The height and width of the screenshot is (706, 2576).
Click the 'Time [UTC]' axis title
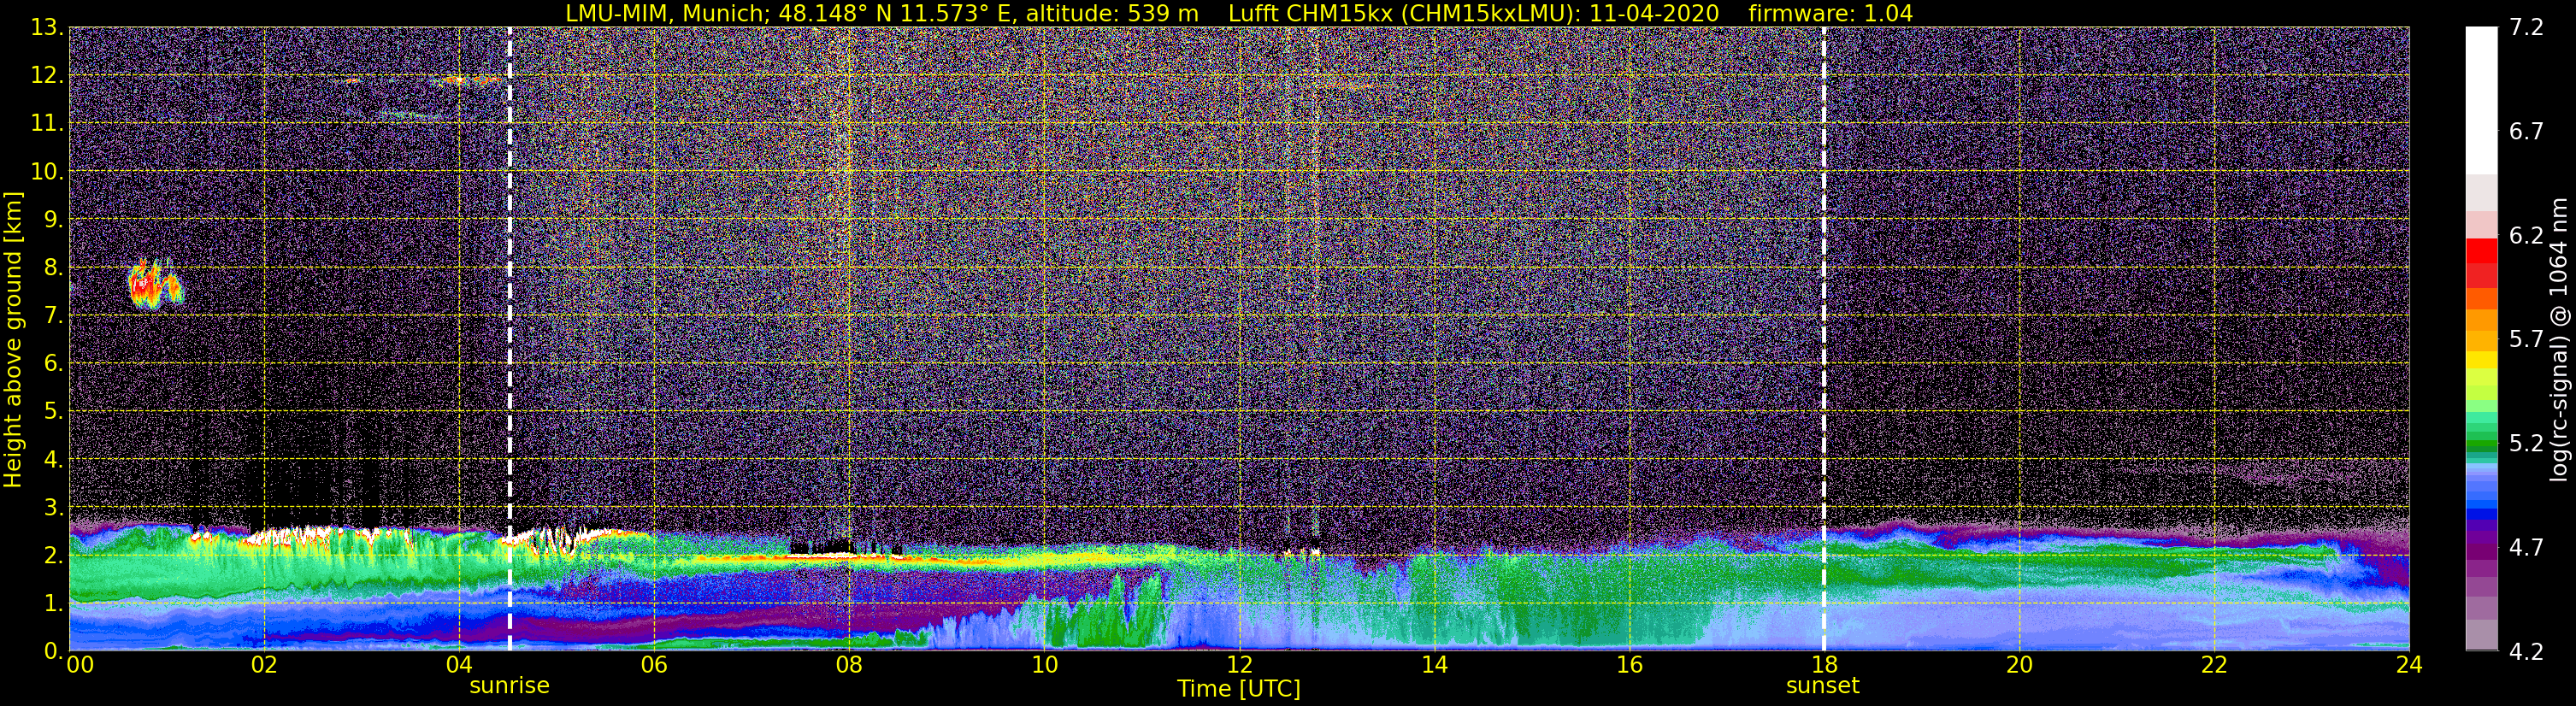coord(1239,689)
